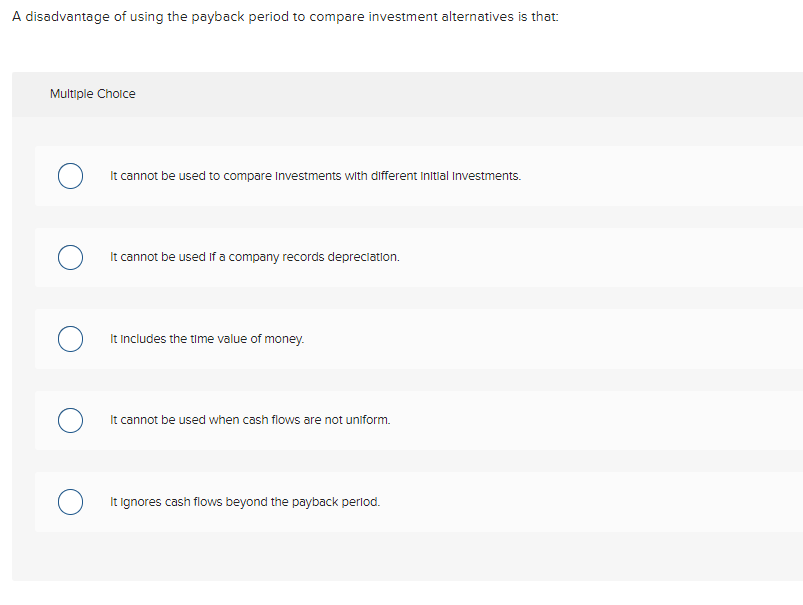This screenshot has width=803, height=605.
Task: Select the radio button about non-uniform cash flows
Action: click(x=70, y=420)
